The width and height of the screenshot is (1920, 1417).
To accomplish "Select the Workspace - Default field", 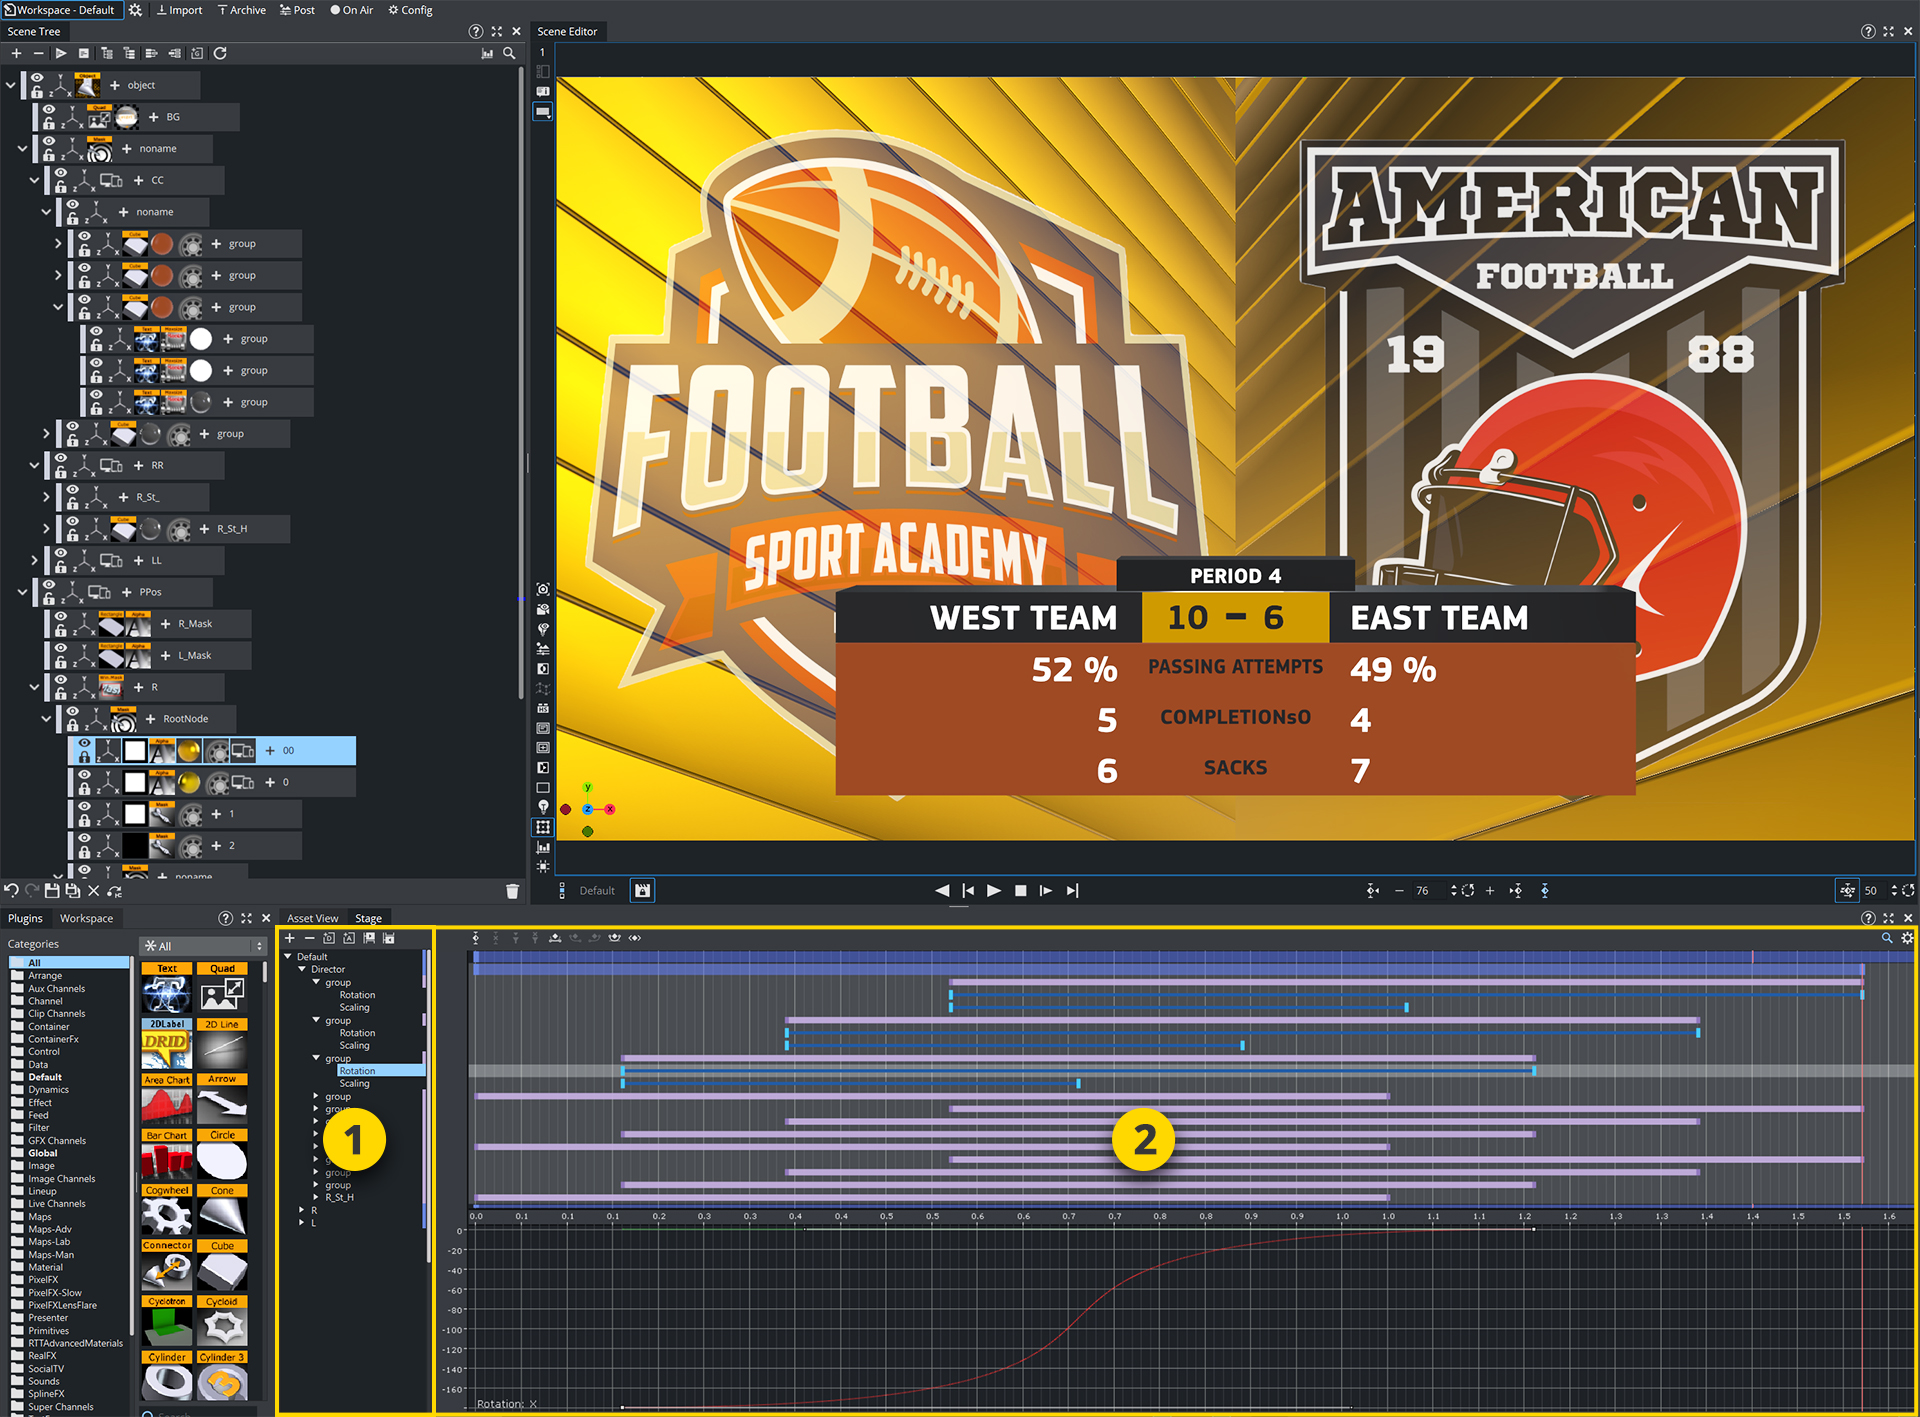I will coord(60,10).
